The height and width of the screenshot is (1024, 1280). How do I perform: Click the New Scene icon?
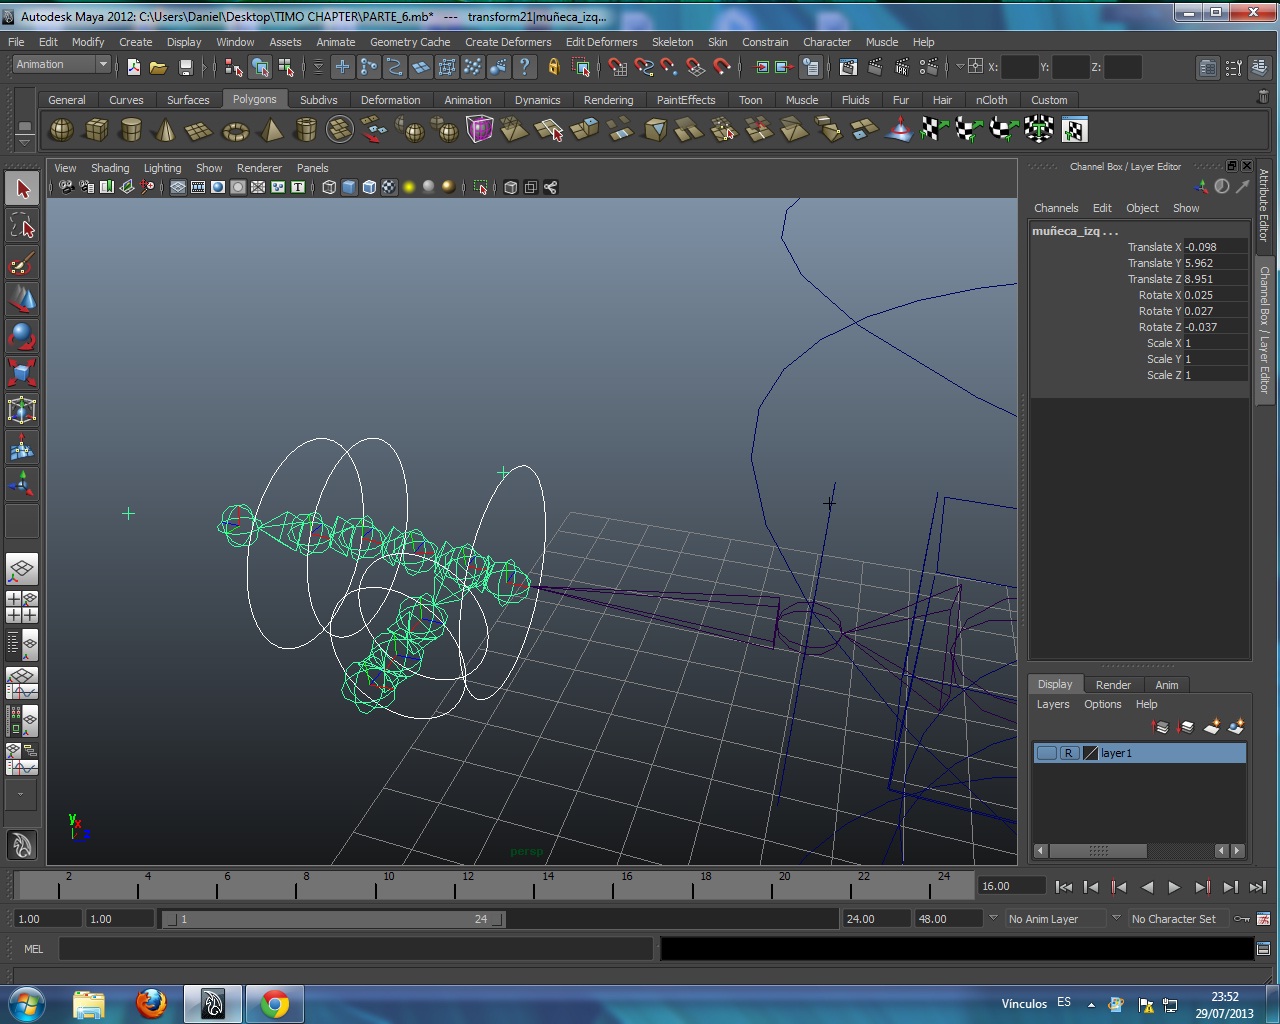[x=134, y=67]
